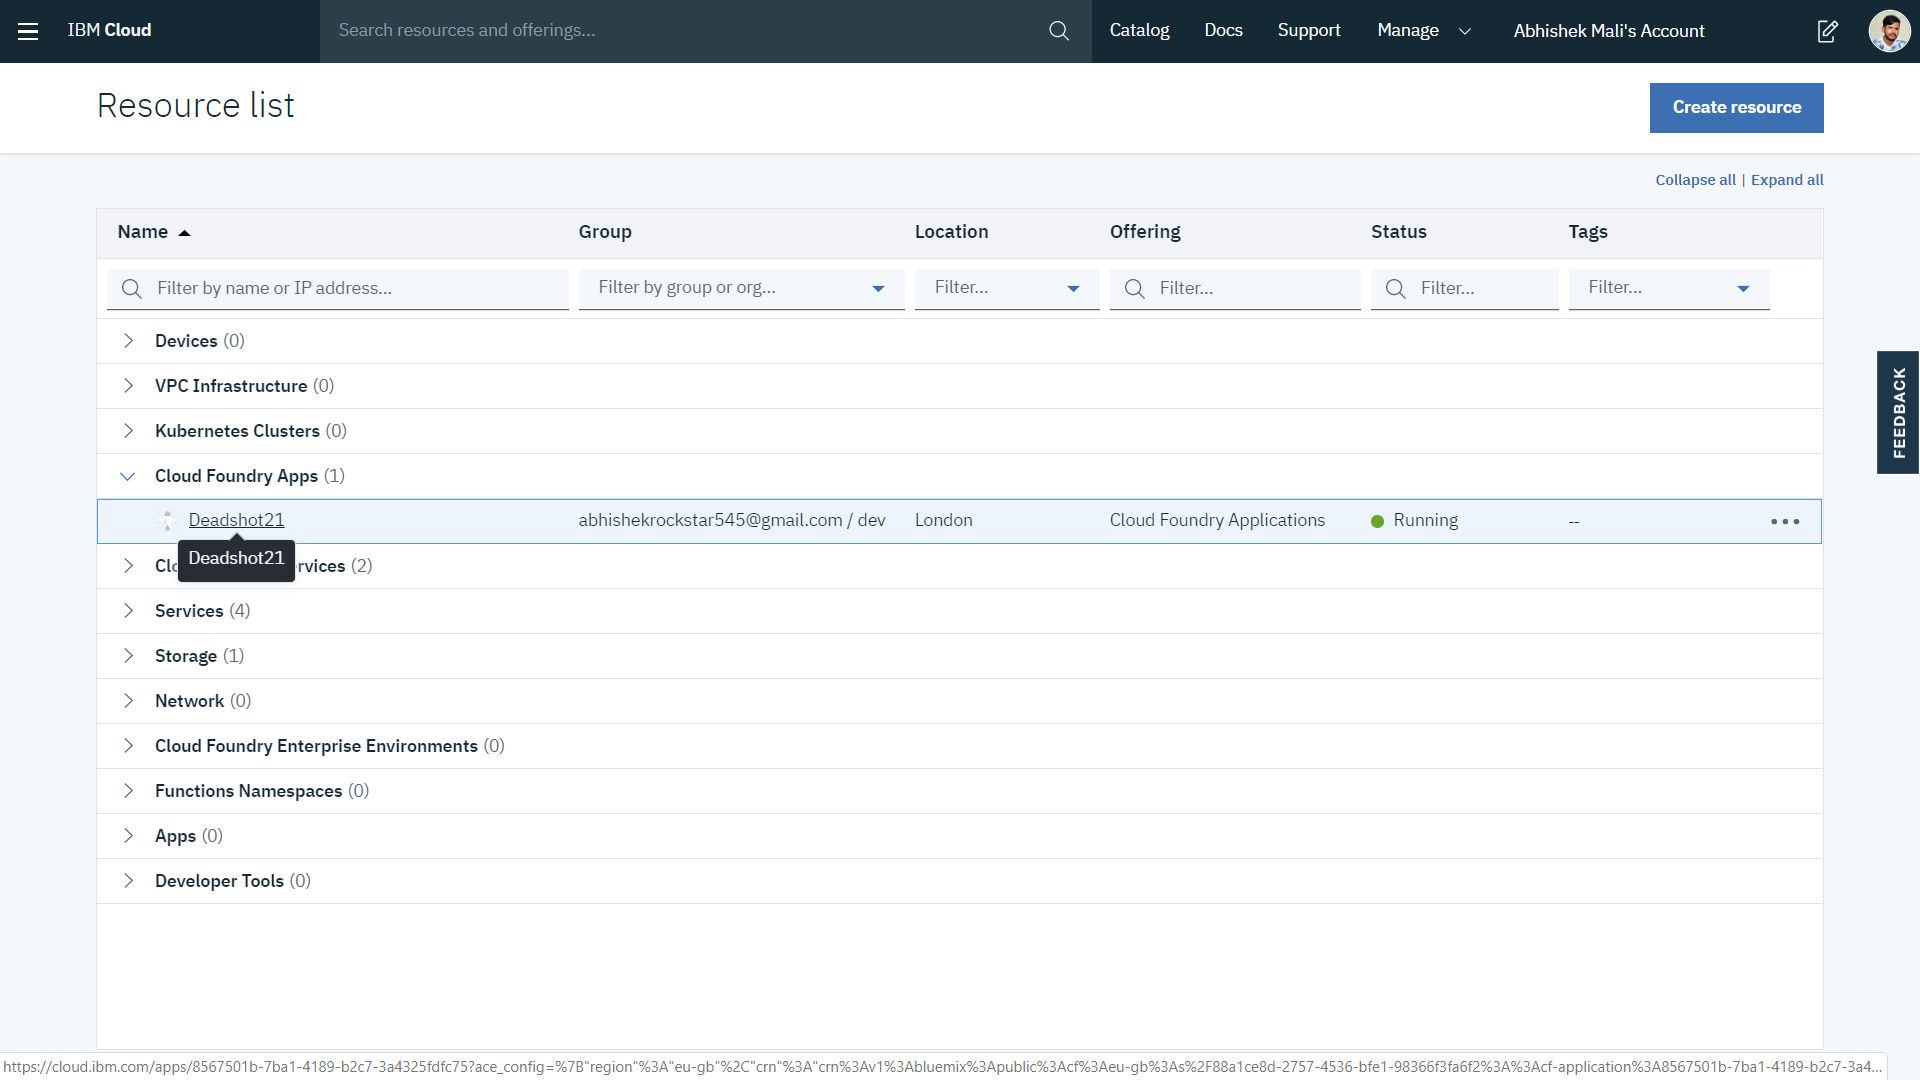The height and width of the screenshot is (1080, 1920).
Task: Collapse the Cloud Foundry Apps section
Action: click(128, 476)
